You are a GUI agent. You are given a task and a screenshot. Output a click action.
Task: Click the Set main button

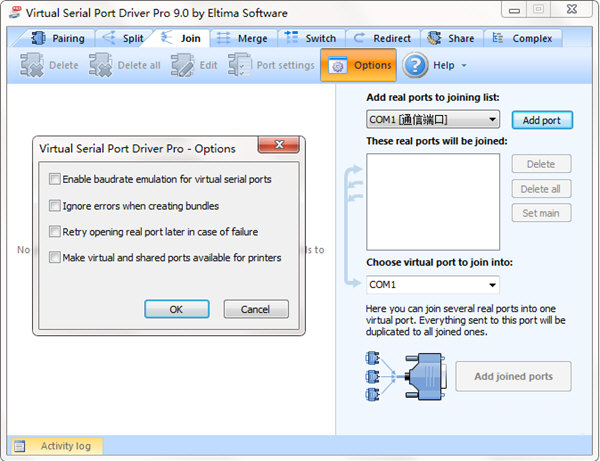tap(541, 213)
